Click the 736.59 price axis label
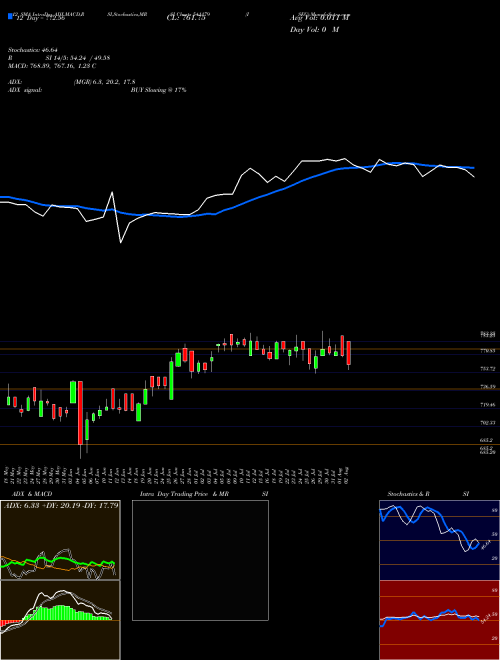500x660 pixels. pyautogui.click(x=487, y=387)
